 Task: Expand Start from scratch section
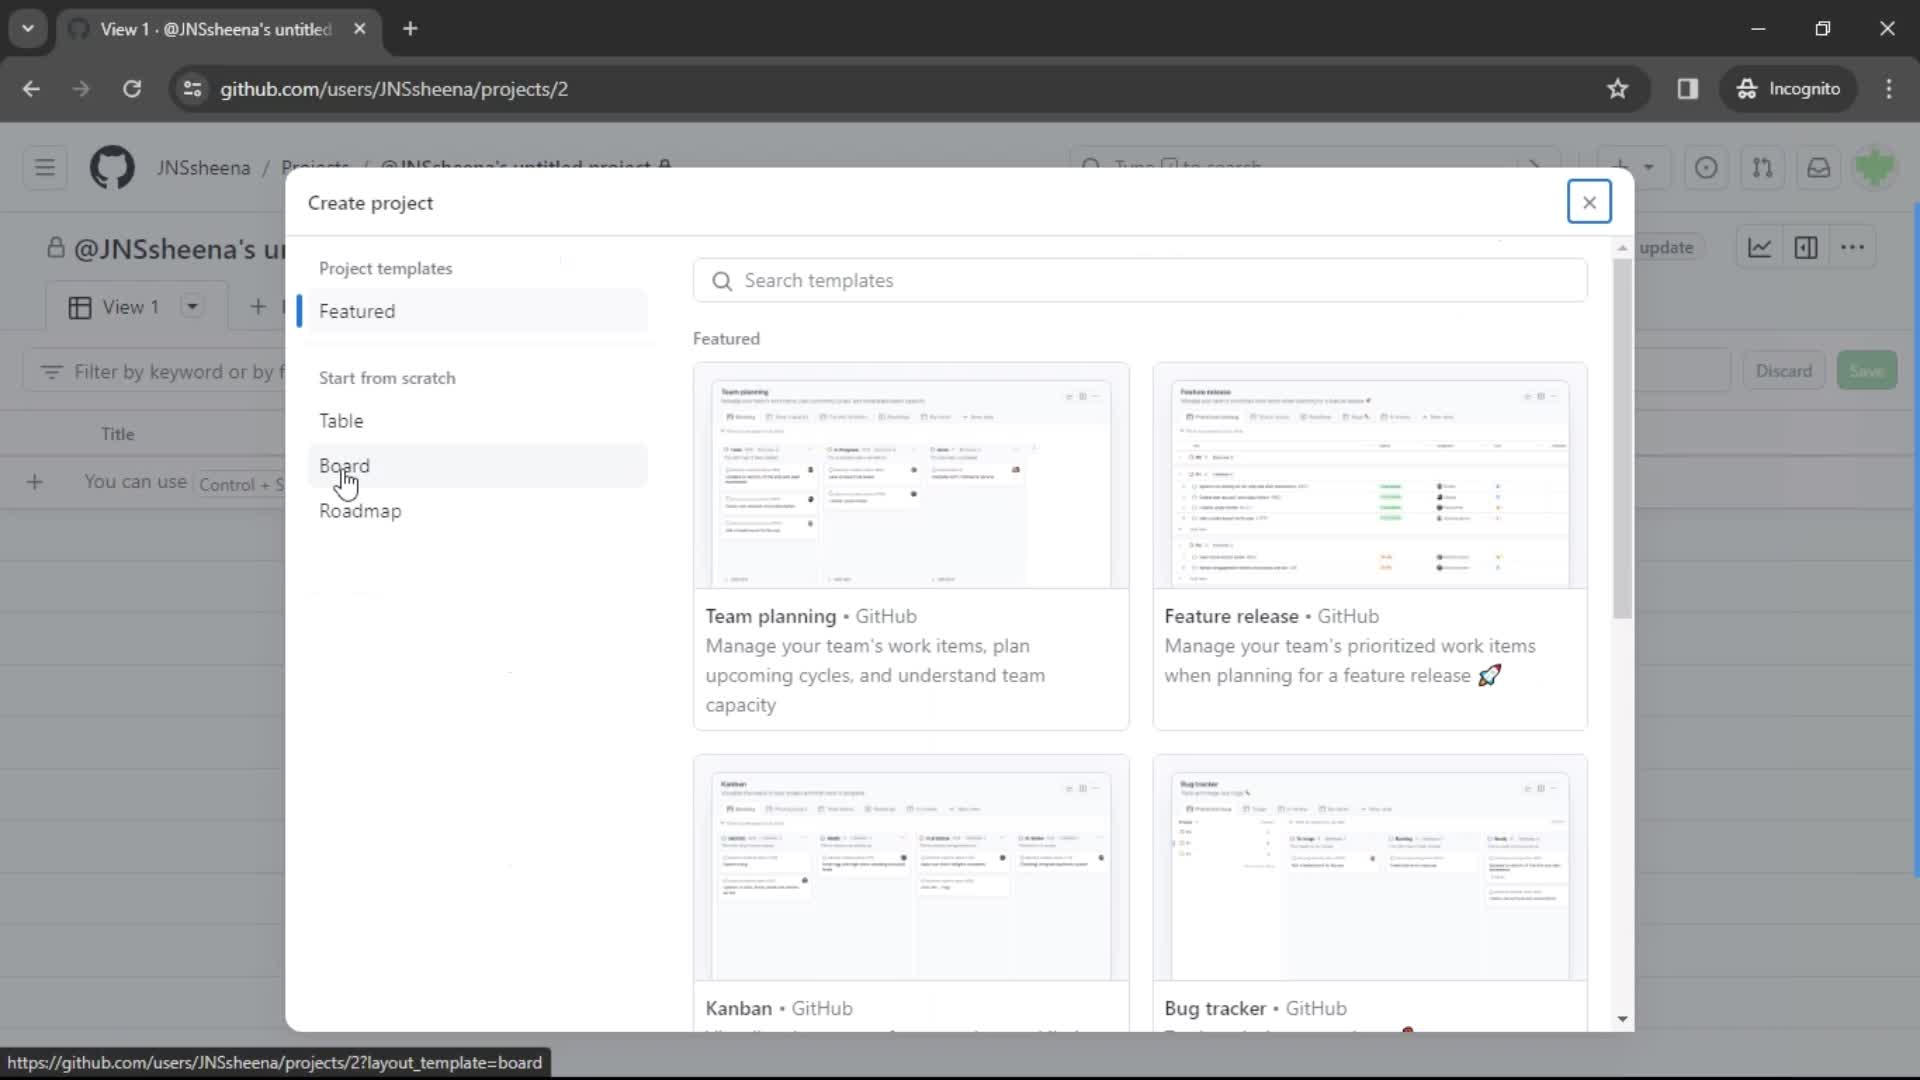click(388, 377)
